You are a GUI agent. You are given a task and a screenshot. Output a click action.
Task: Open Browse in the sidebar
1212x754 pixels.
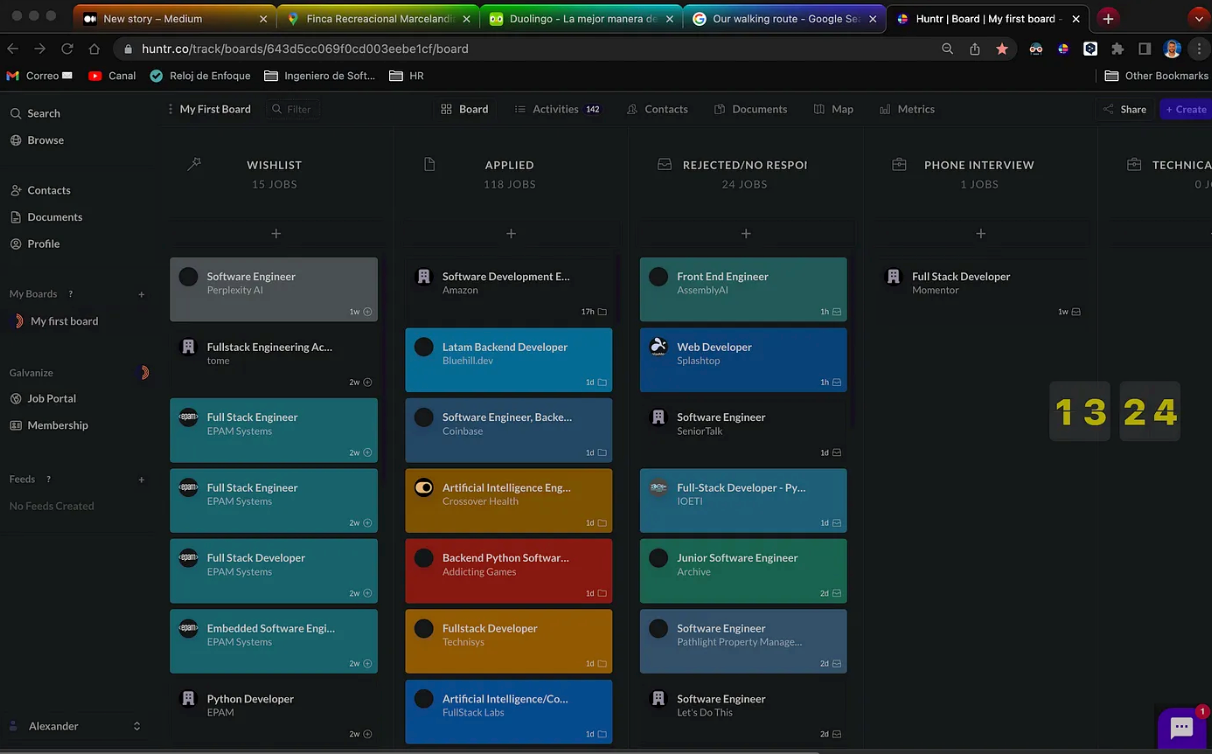point(37,140)
